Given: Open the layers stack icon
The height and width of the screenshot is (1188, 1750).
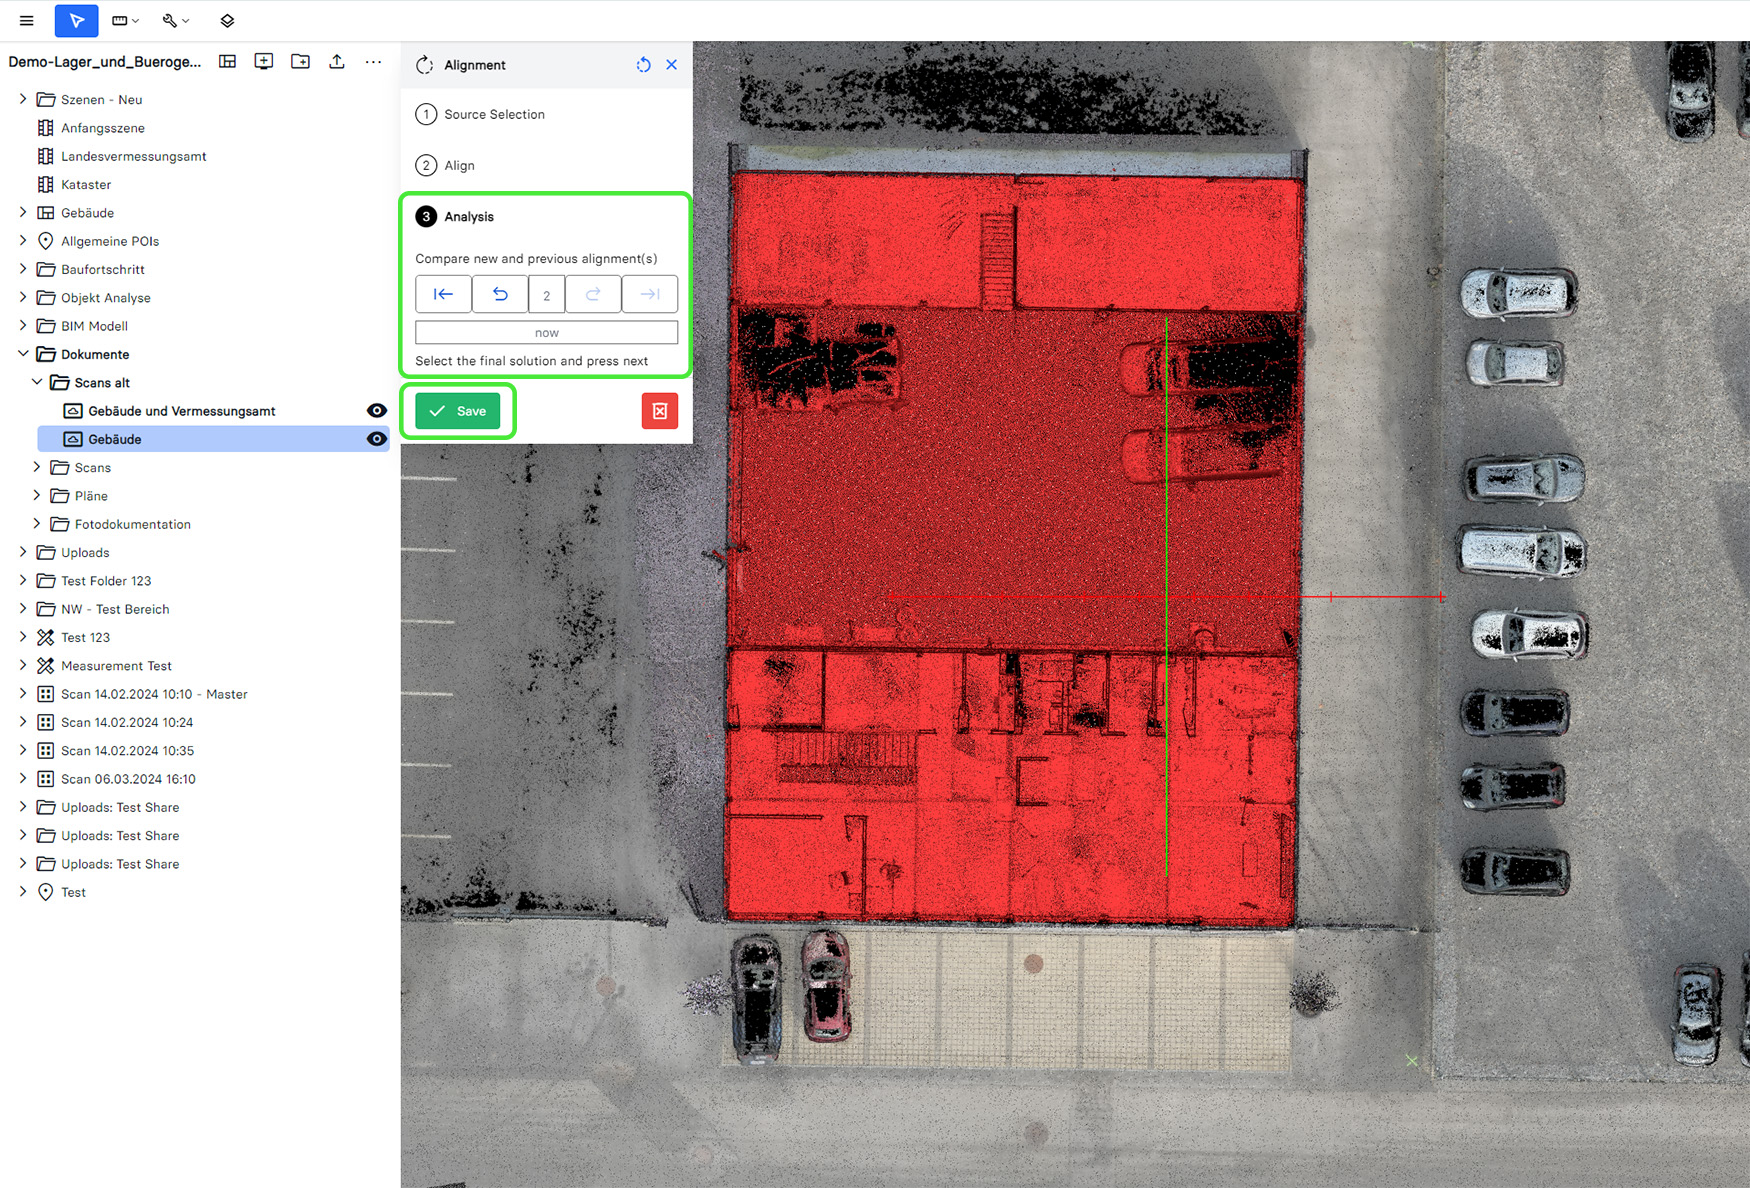Looking at the screenshot, I should 227,20.
